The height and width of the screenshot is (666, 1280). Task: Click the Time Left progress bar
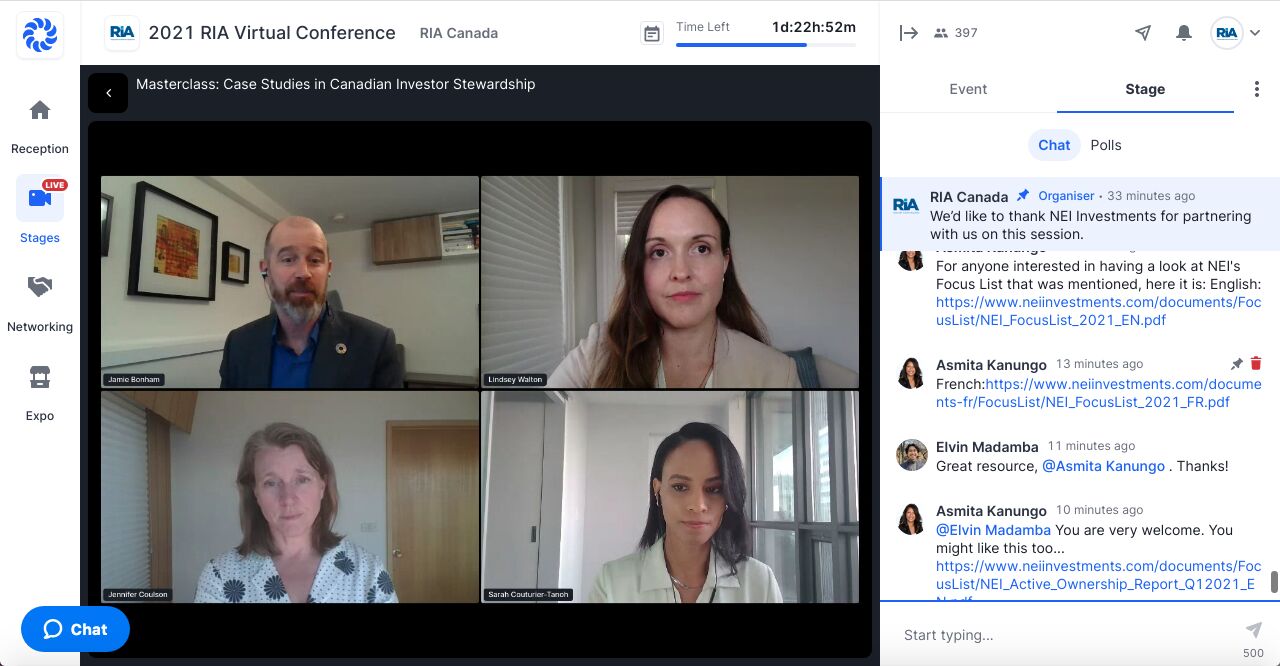pos(766,45)
